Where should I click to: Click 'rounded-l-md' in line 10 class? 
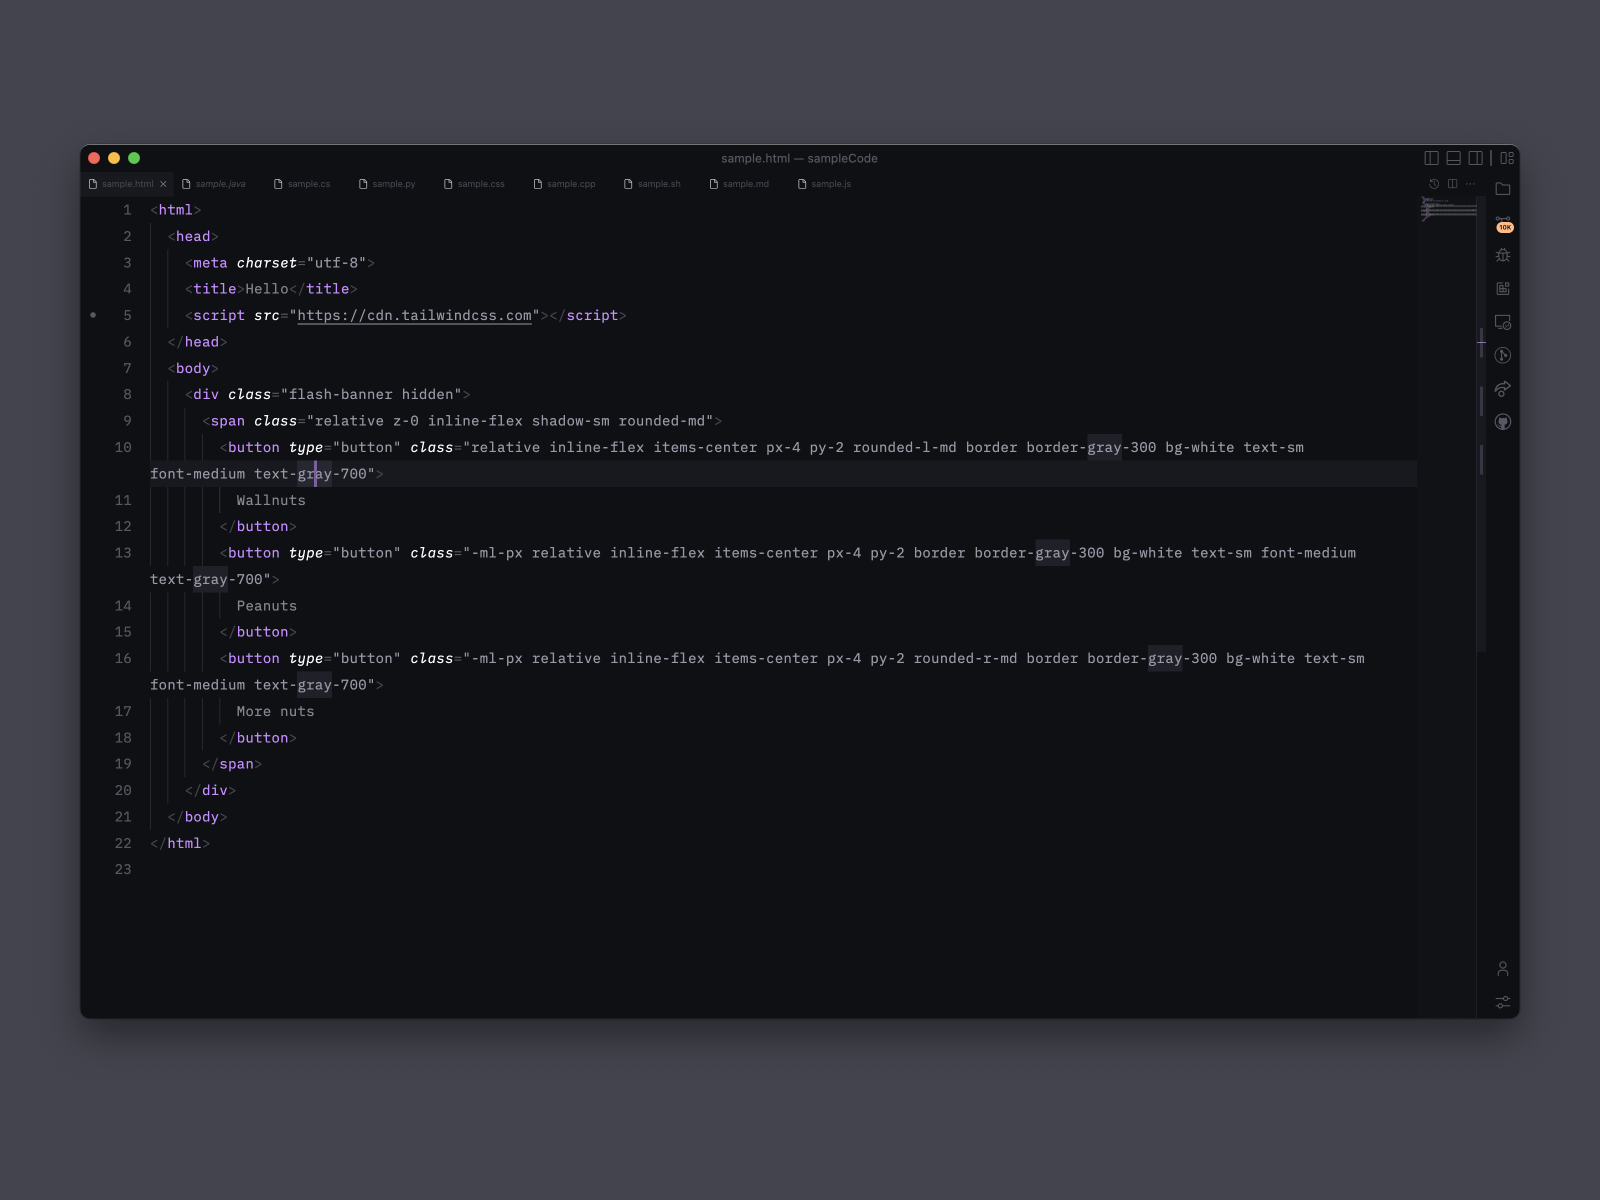pyautogui.click(x=904, y=447)
